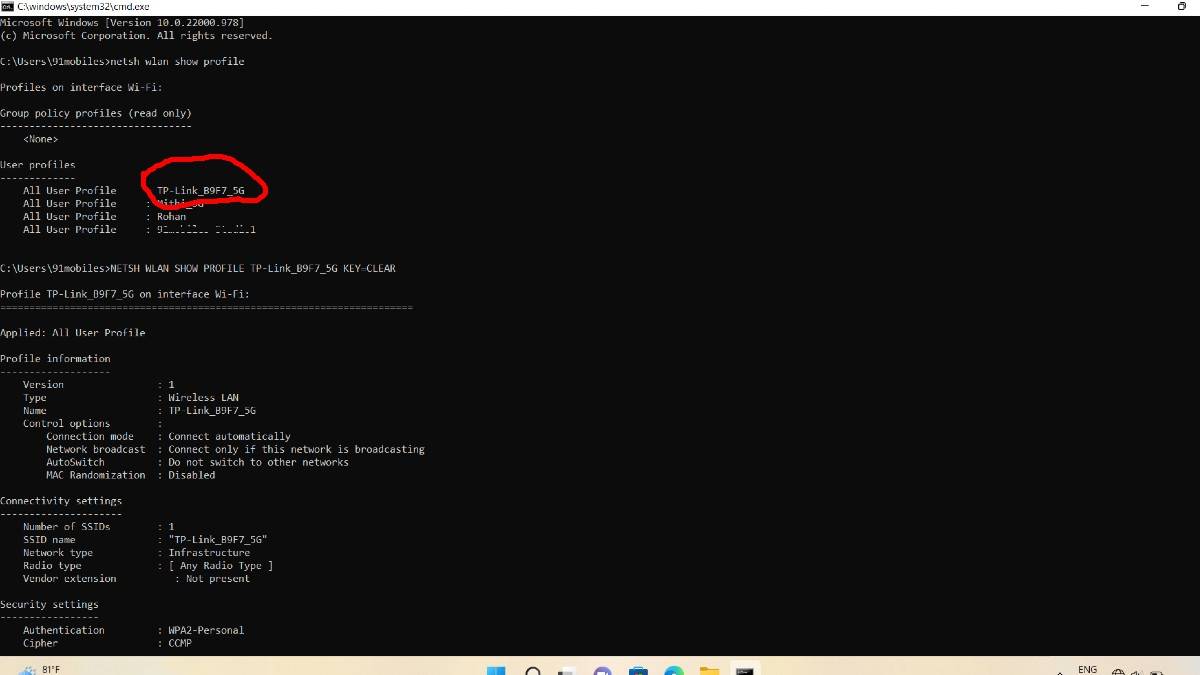This screenshot has height=675, width=1200.
Task: Click 'Connect automatically' connection mode value
Action: coord(229,437)
